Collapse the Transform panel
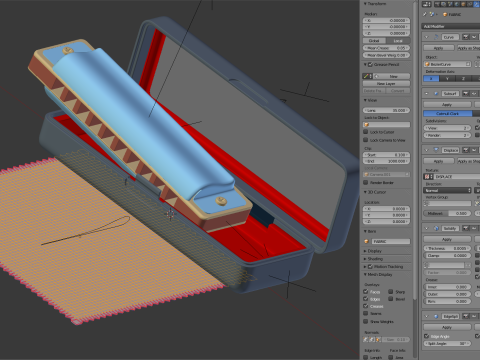480x360 pixels. (365, 4)
